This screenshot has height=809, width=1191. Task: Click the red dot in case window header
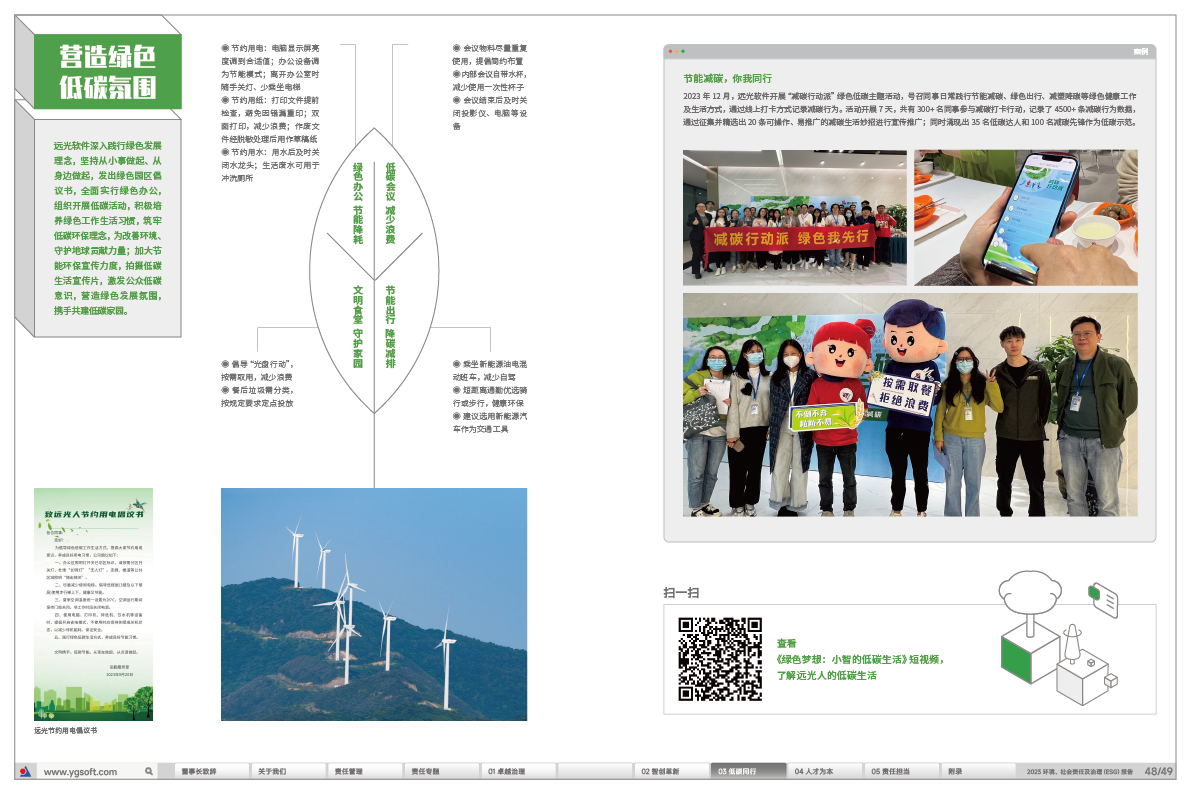coord(671,51)
